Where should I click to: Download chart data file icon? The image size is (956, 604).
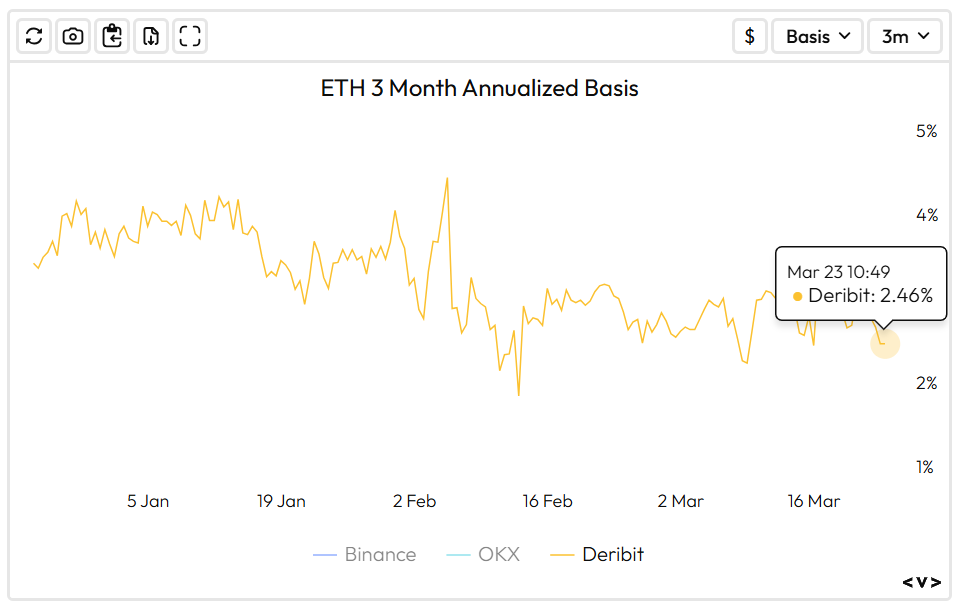151,36
